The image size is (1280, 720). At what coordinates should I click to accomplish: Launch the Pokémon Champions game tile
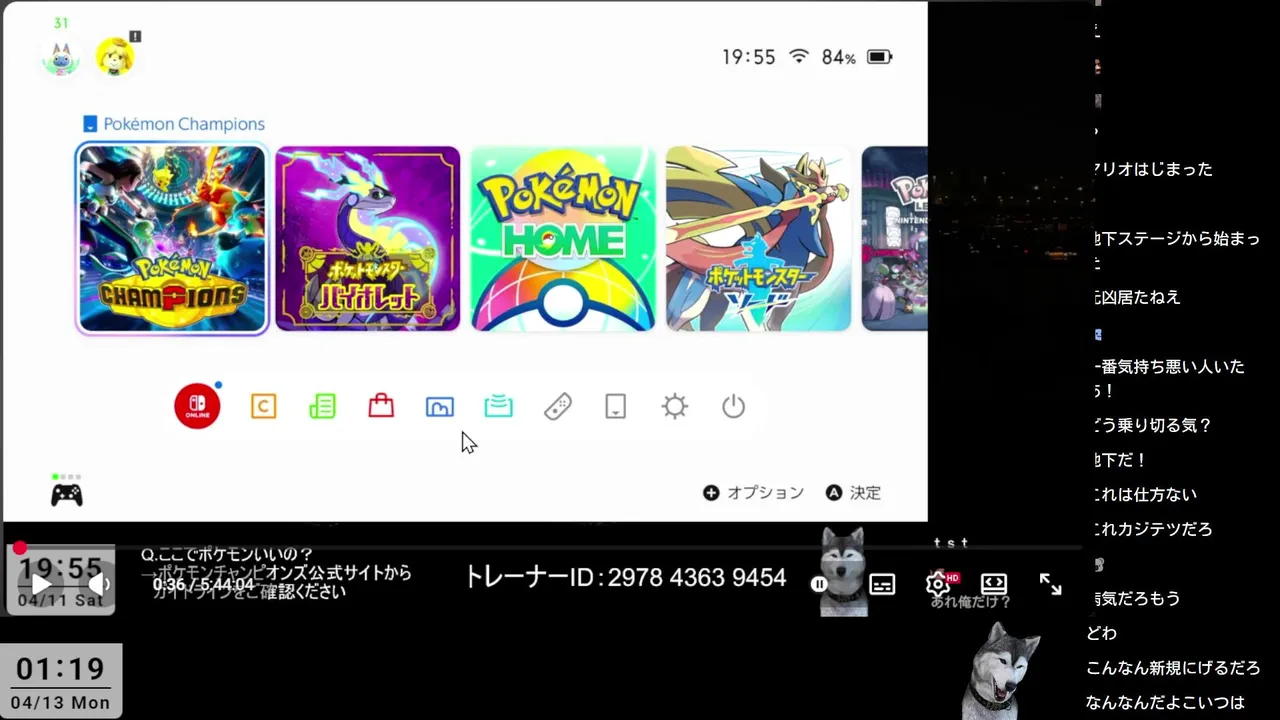tap(172, 238)
